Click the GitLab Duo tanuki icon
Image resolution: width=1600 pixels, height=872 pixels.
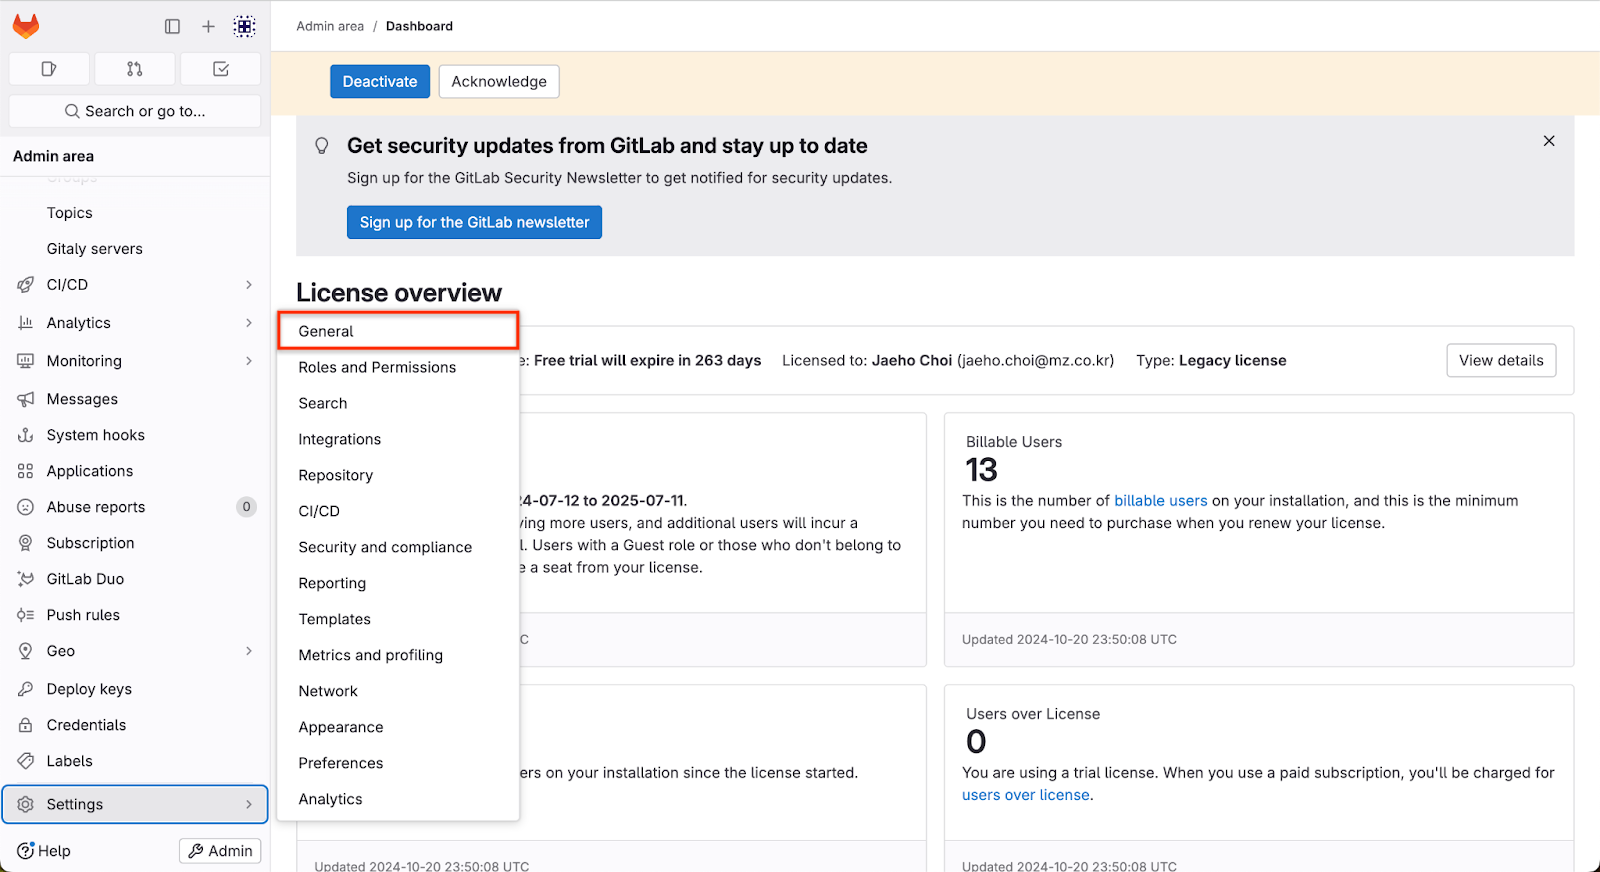26,579
